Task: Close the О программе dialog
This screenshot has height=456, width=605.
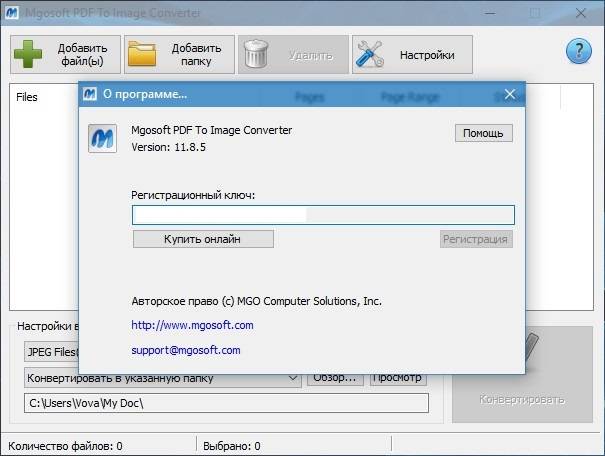Action: point(510,94)
